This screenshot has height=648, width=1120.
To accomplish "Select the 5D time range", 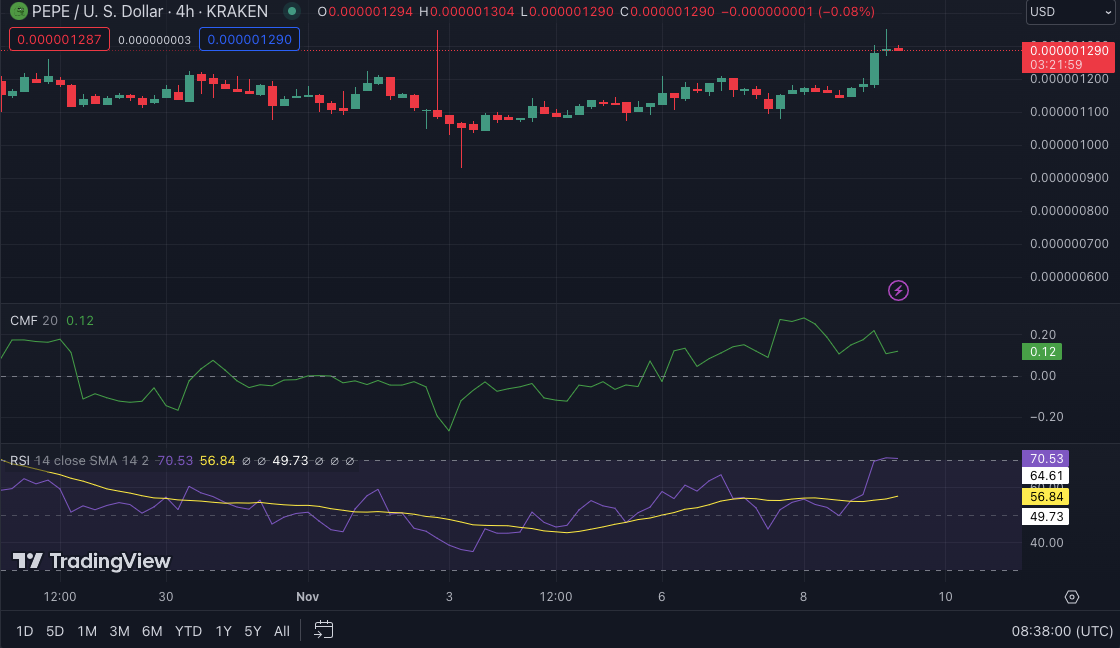I will 55,631.
